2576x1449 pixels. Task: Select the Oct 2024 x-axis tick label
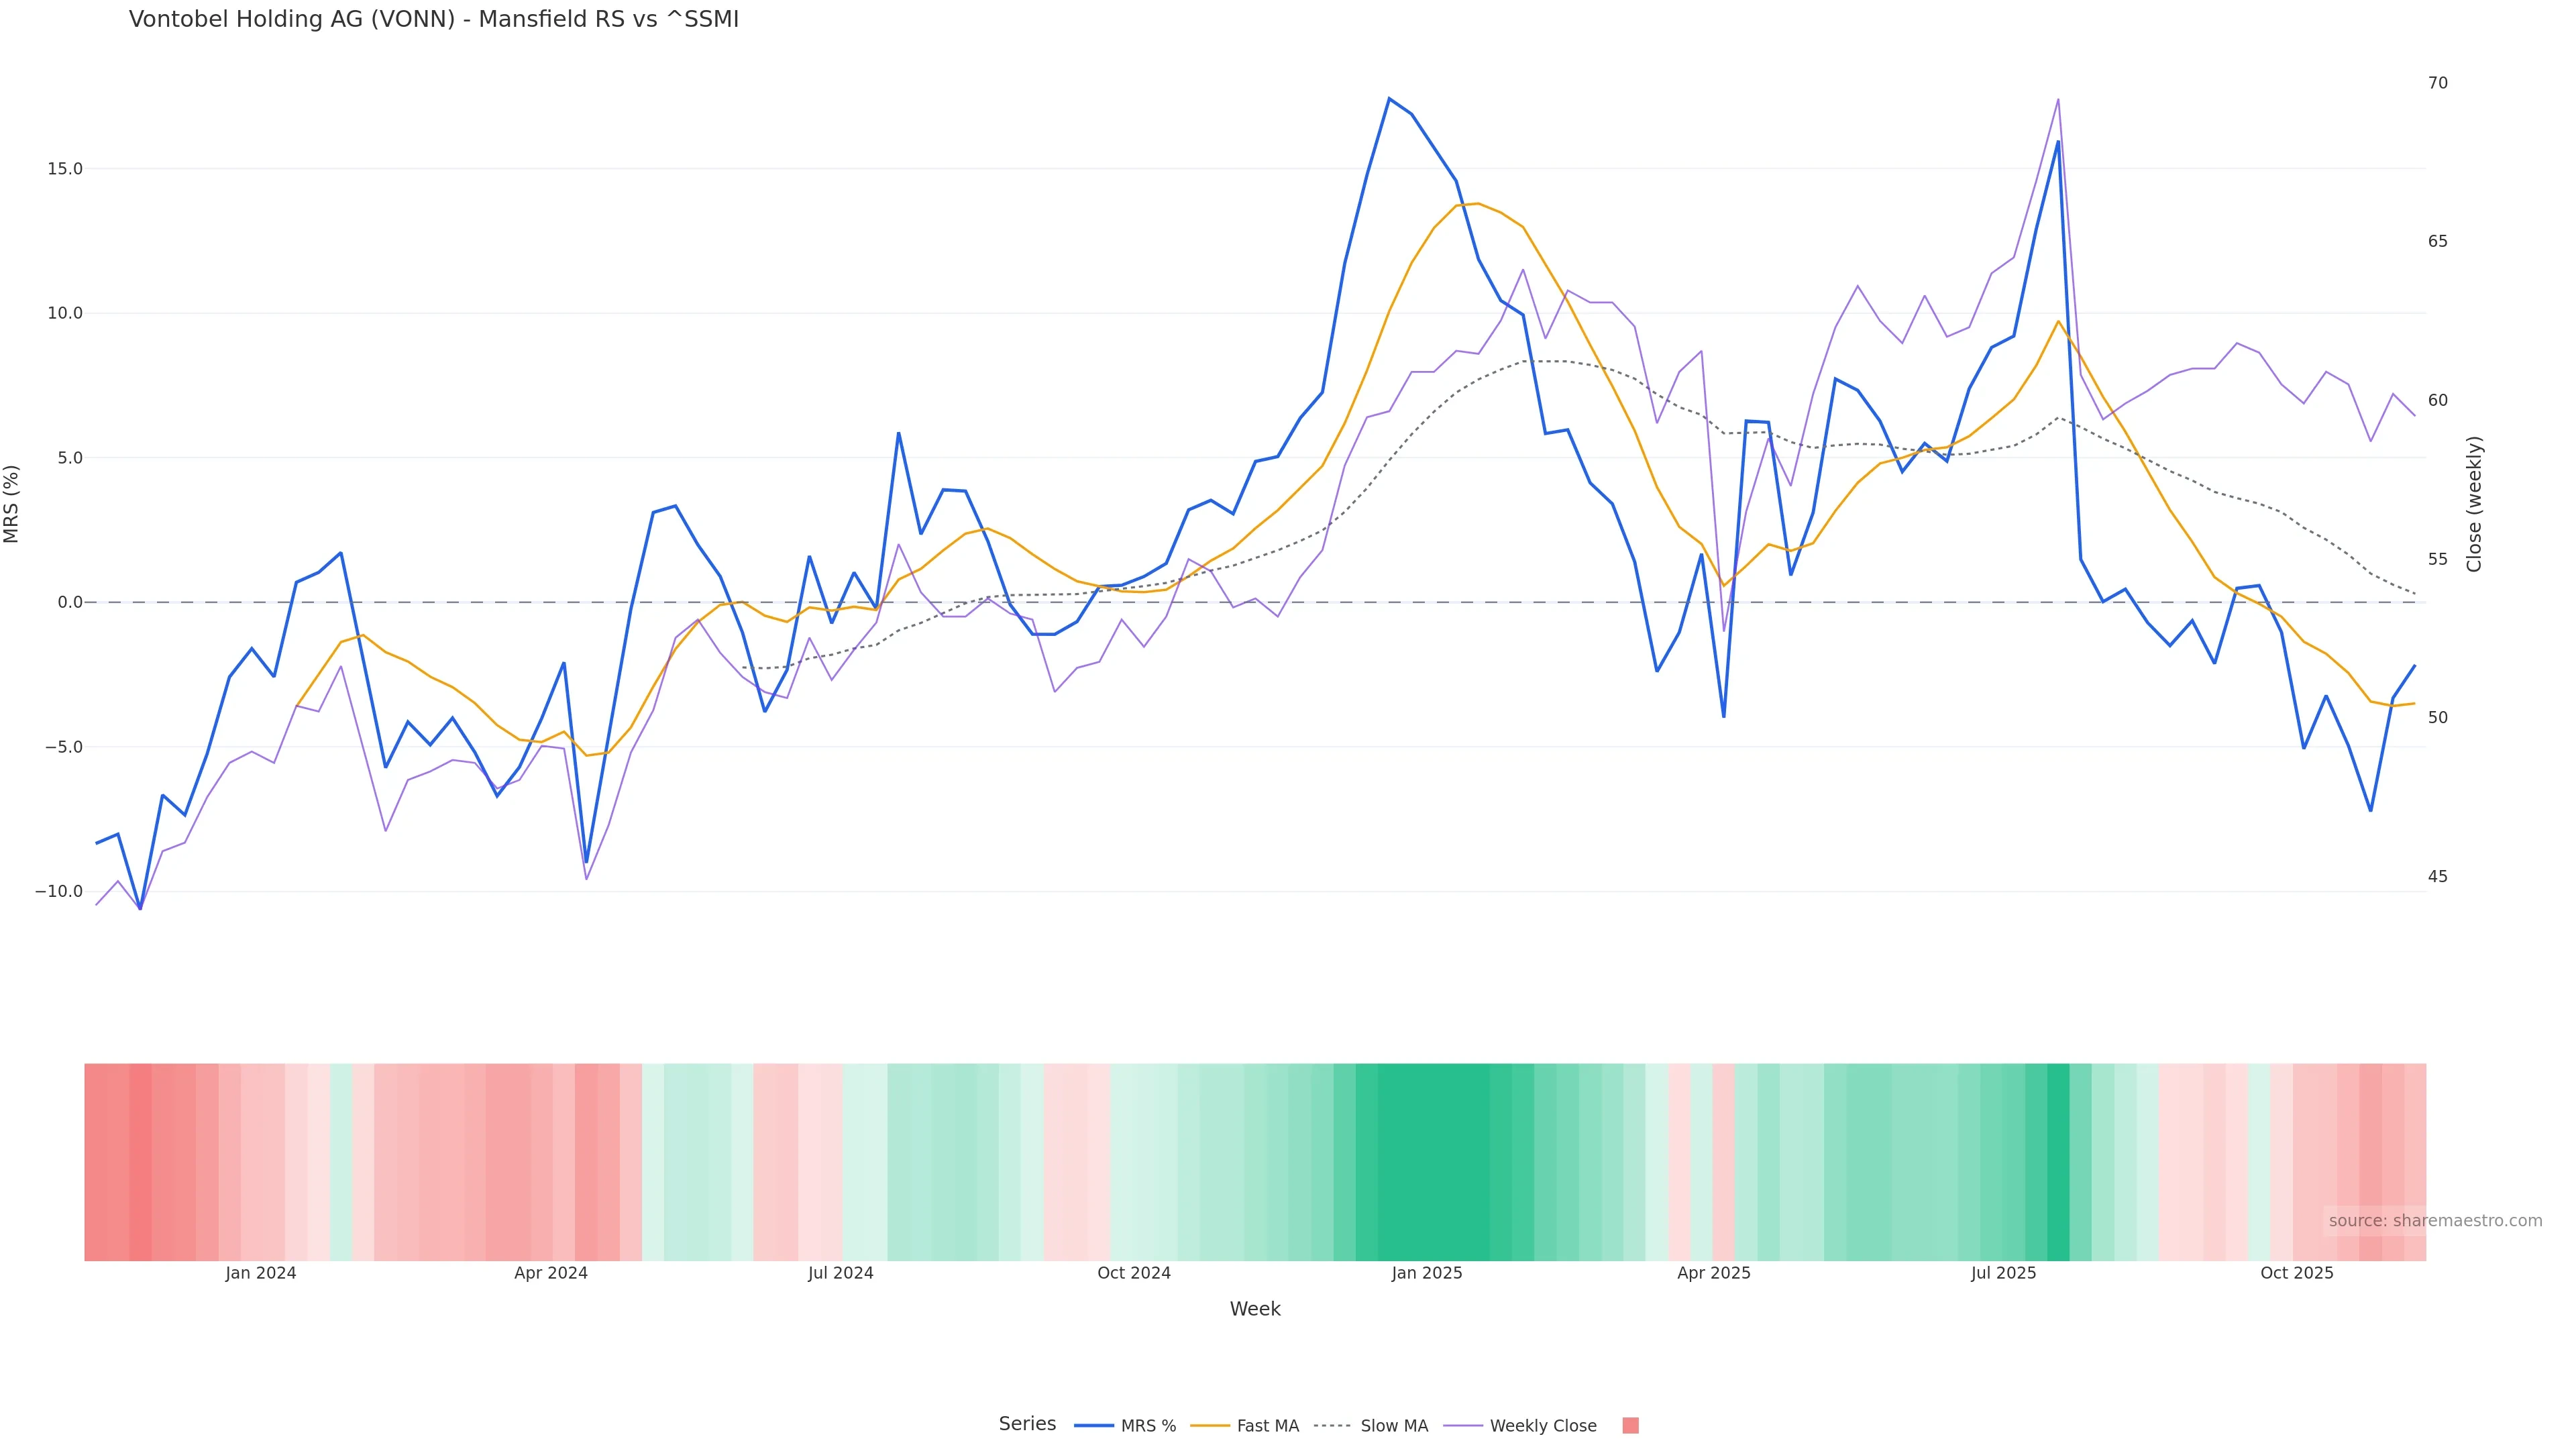pyautogui.click(x=1134, y=1273)
